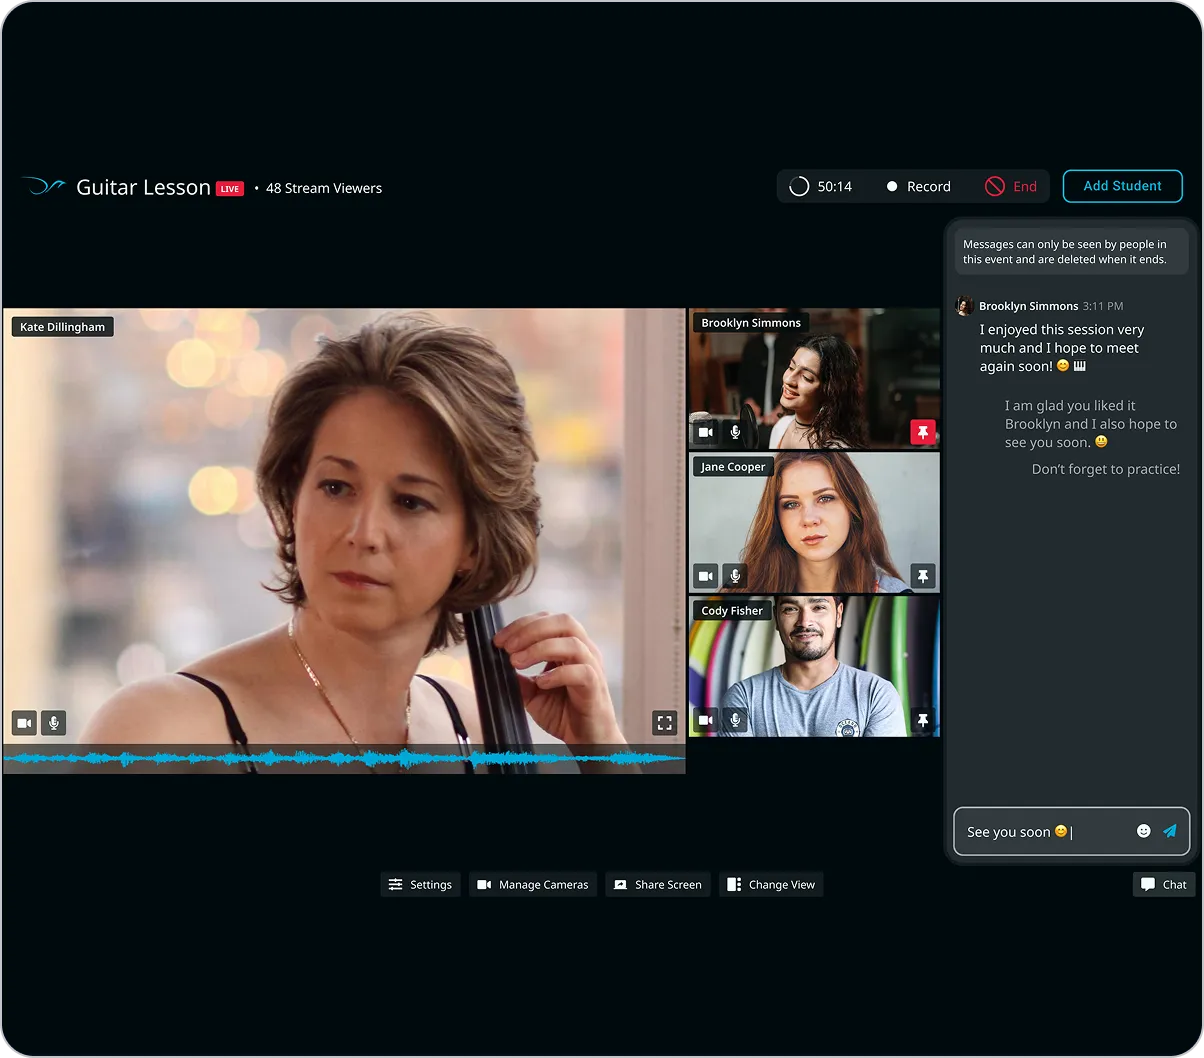Open Manage Cameras options
This screenshot has height=1058, width=1204.
coord(532,884)
